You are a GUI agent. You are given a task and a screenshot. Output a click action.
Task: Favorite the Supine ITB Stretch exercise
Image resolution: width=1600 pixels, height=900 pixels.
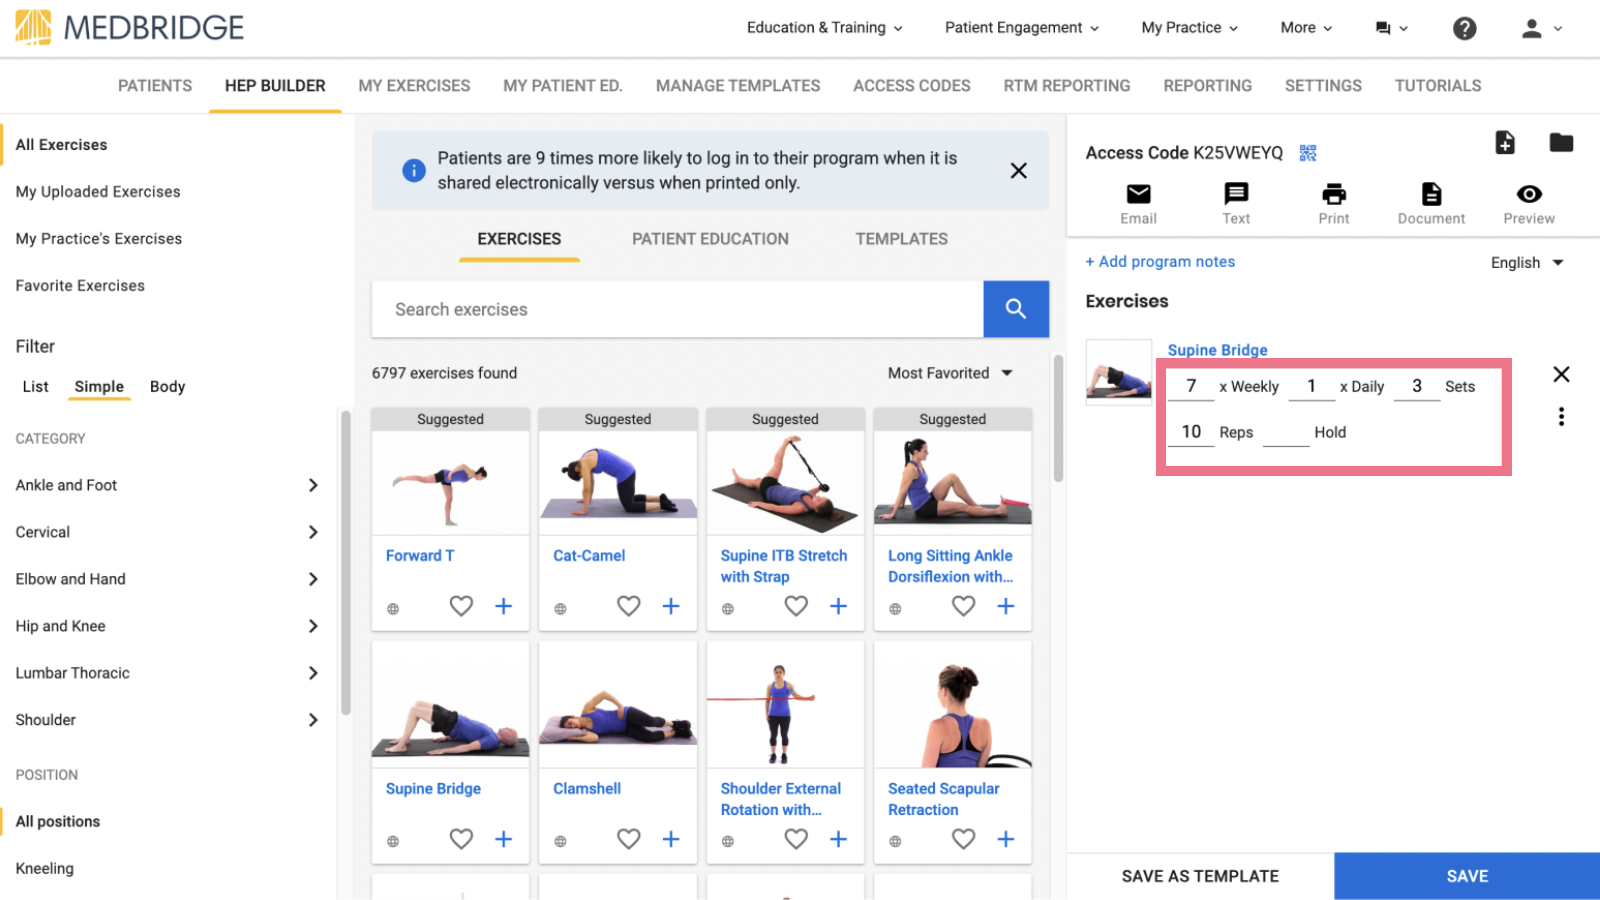[796, 606]
